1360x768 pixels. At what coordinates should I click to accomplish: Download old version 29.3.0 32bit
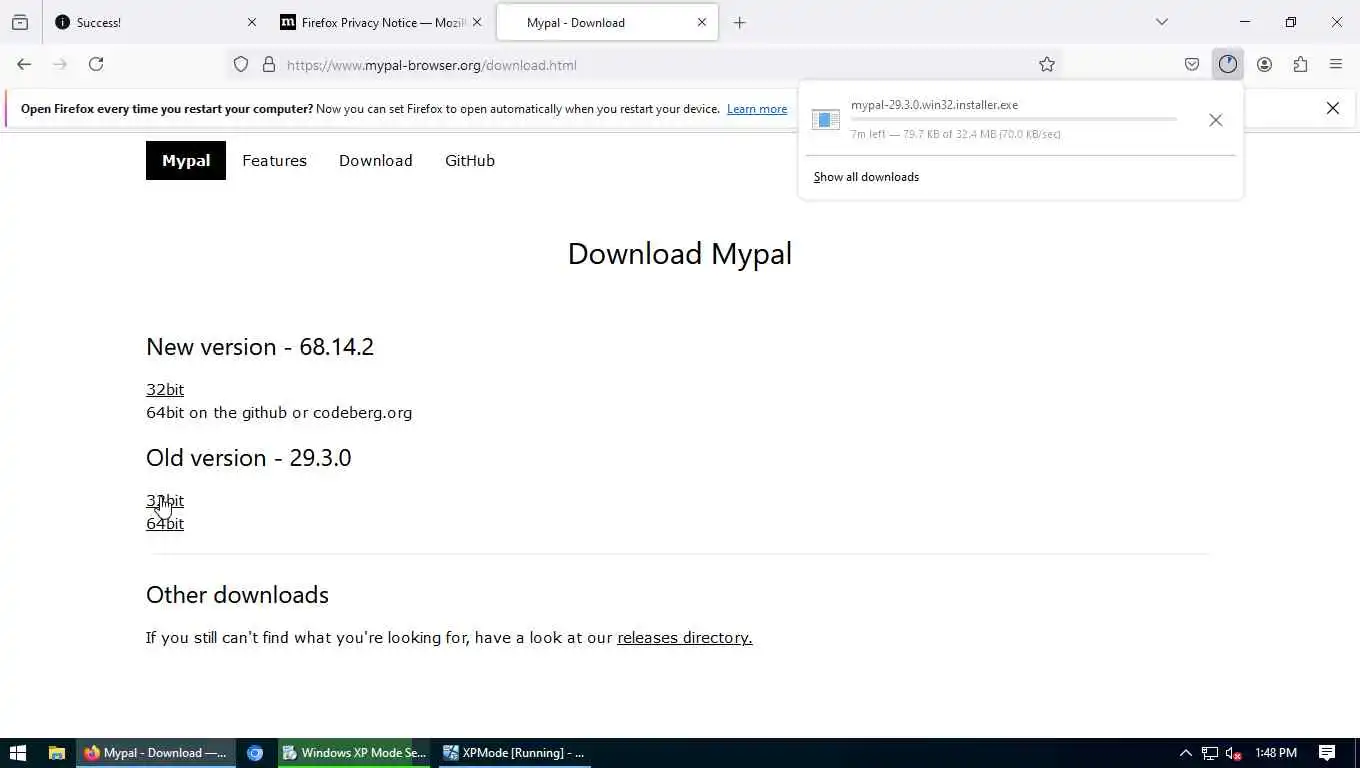pyautogui.click(x=165, y=500)
